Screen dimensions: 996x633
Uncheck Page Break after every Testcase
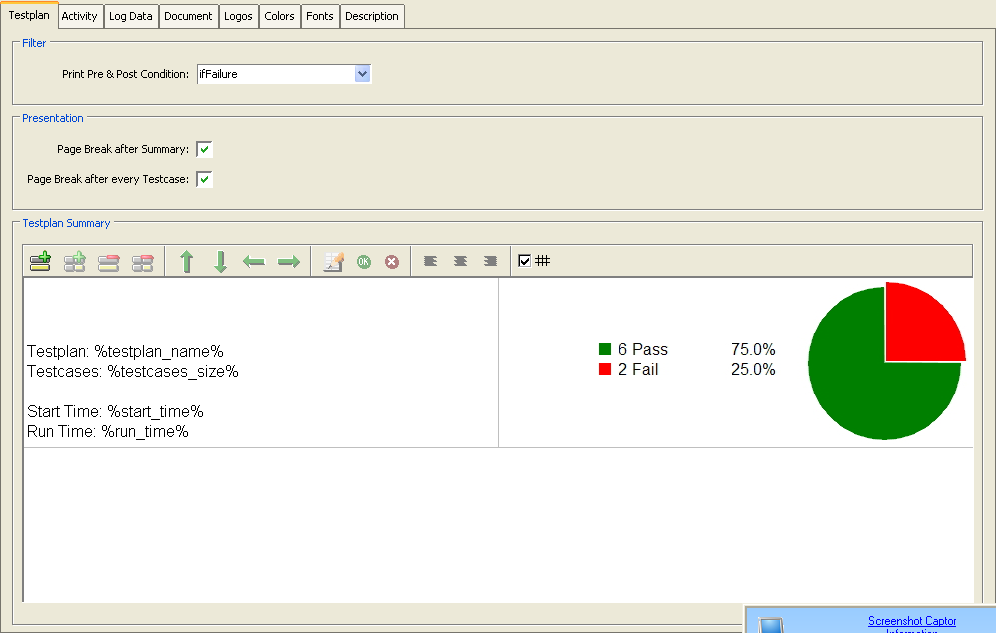pyautogui.click(x=204, y=180)
